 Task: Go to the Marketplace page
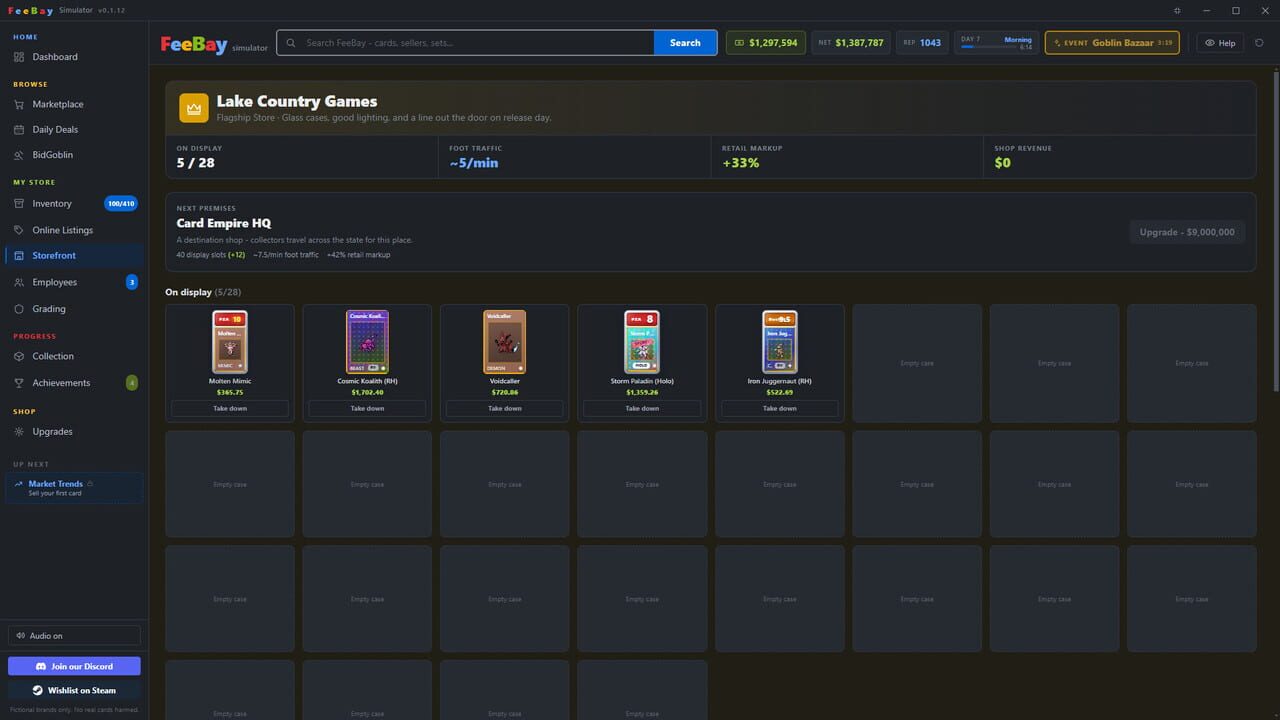click(74, 104)
